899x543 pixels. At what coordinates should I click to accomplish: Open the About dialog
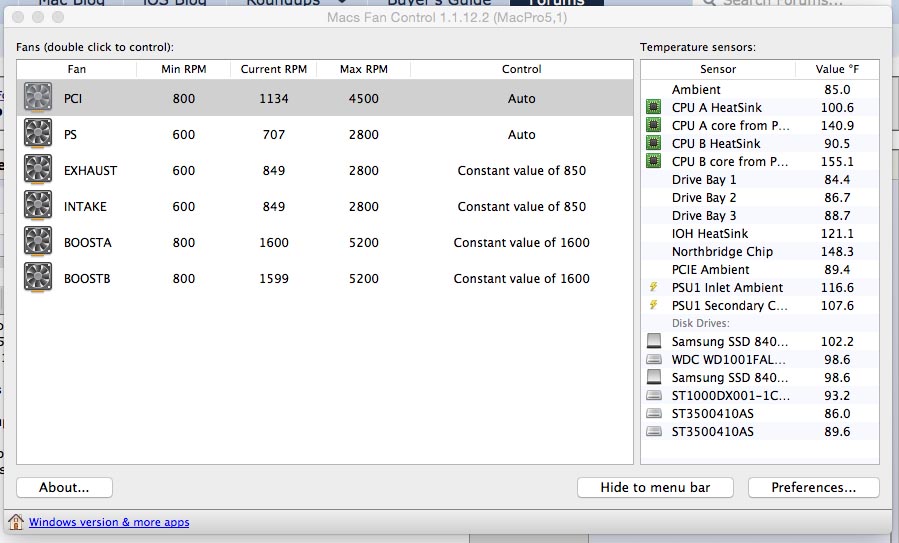pyautogui.click(x=64, y=487)
